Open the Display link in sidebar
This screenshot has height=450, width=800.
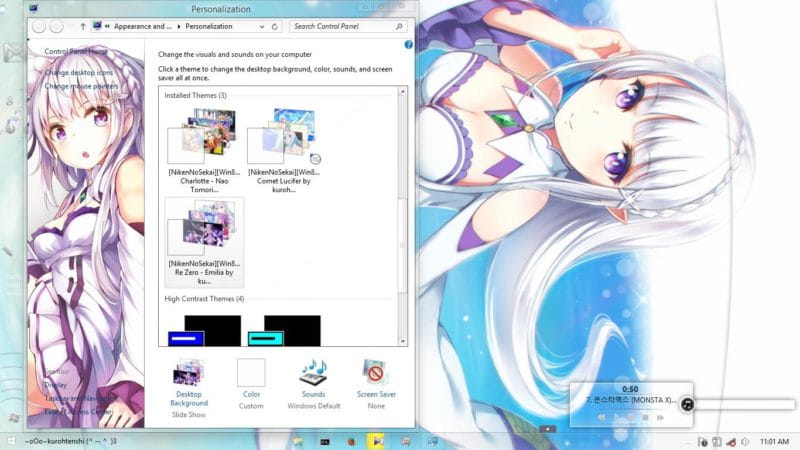click(56, 385)
